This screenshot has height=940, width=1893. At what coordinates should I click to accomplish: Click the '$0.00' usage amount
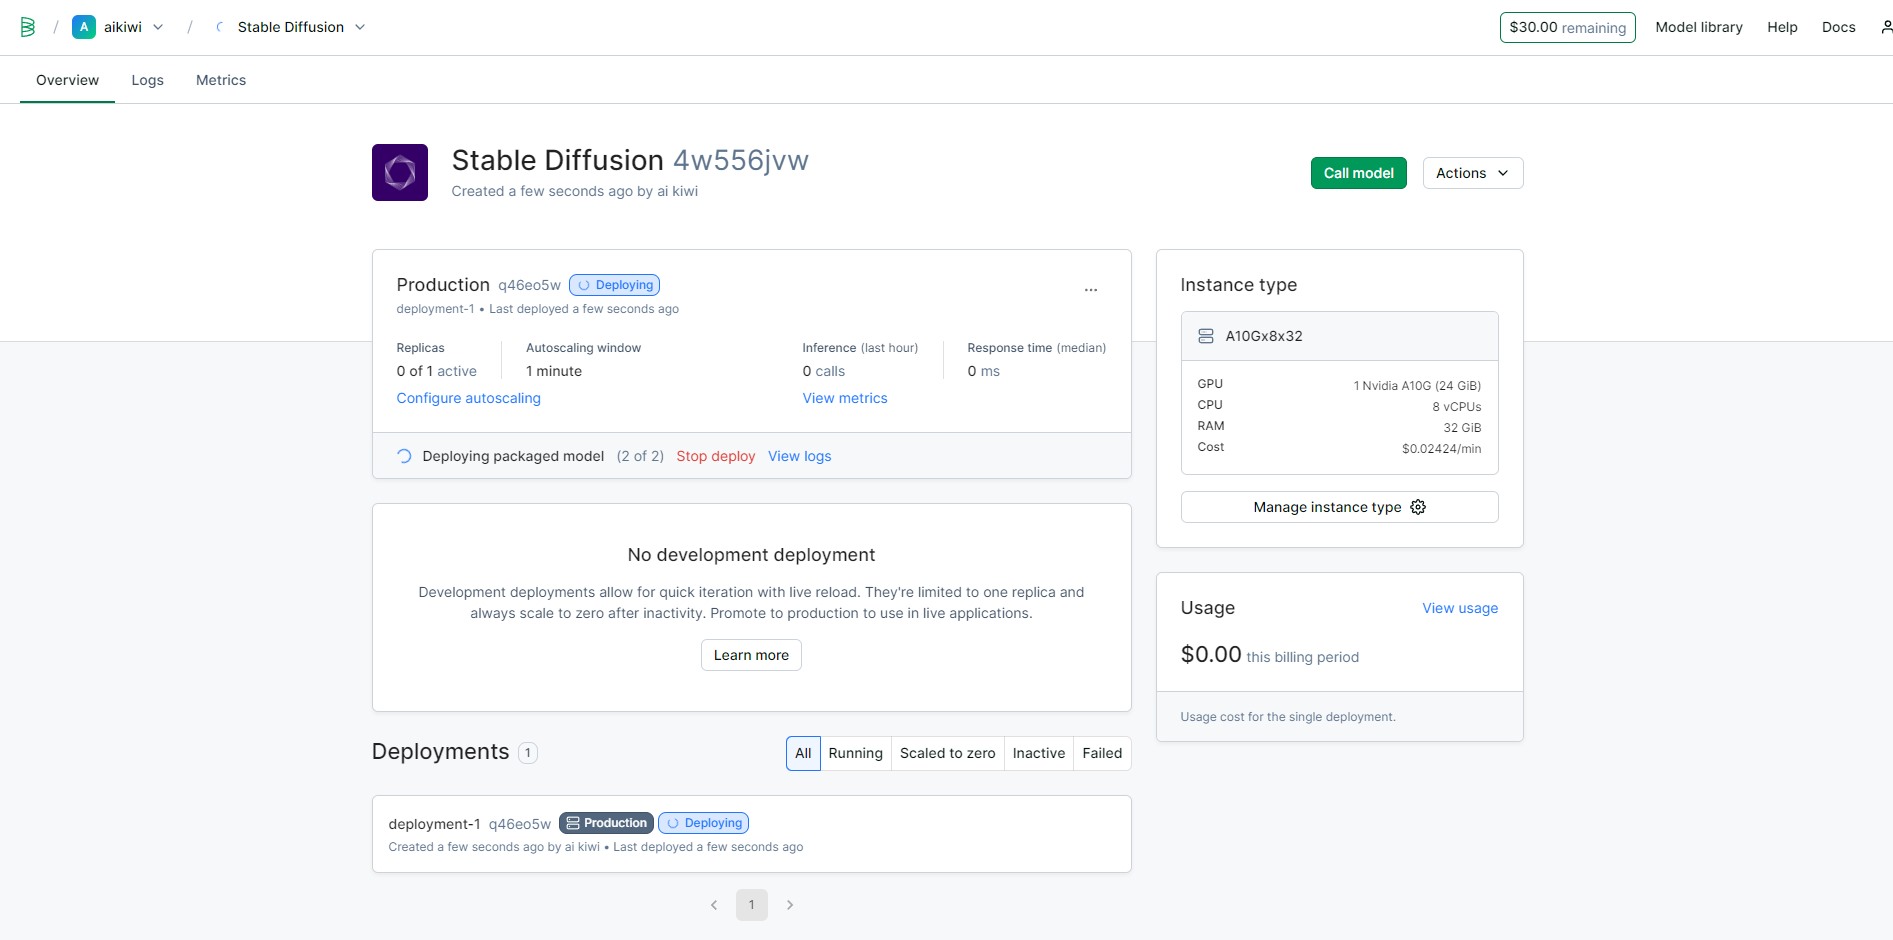point(1211,655)
